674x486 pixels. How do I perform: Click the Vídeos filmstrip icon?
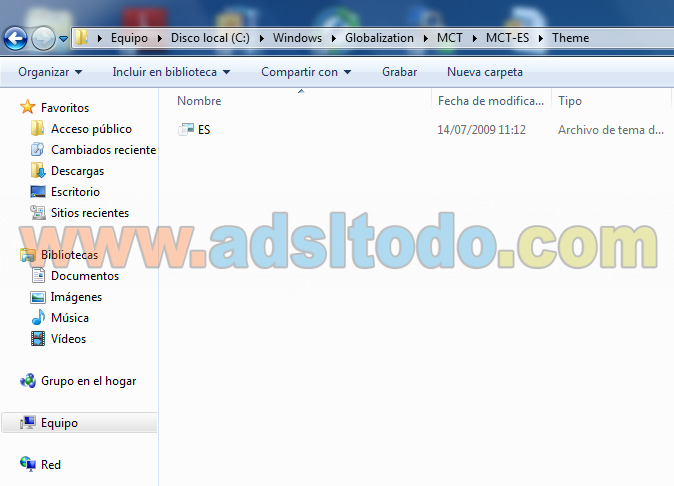[38, 339]
